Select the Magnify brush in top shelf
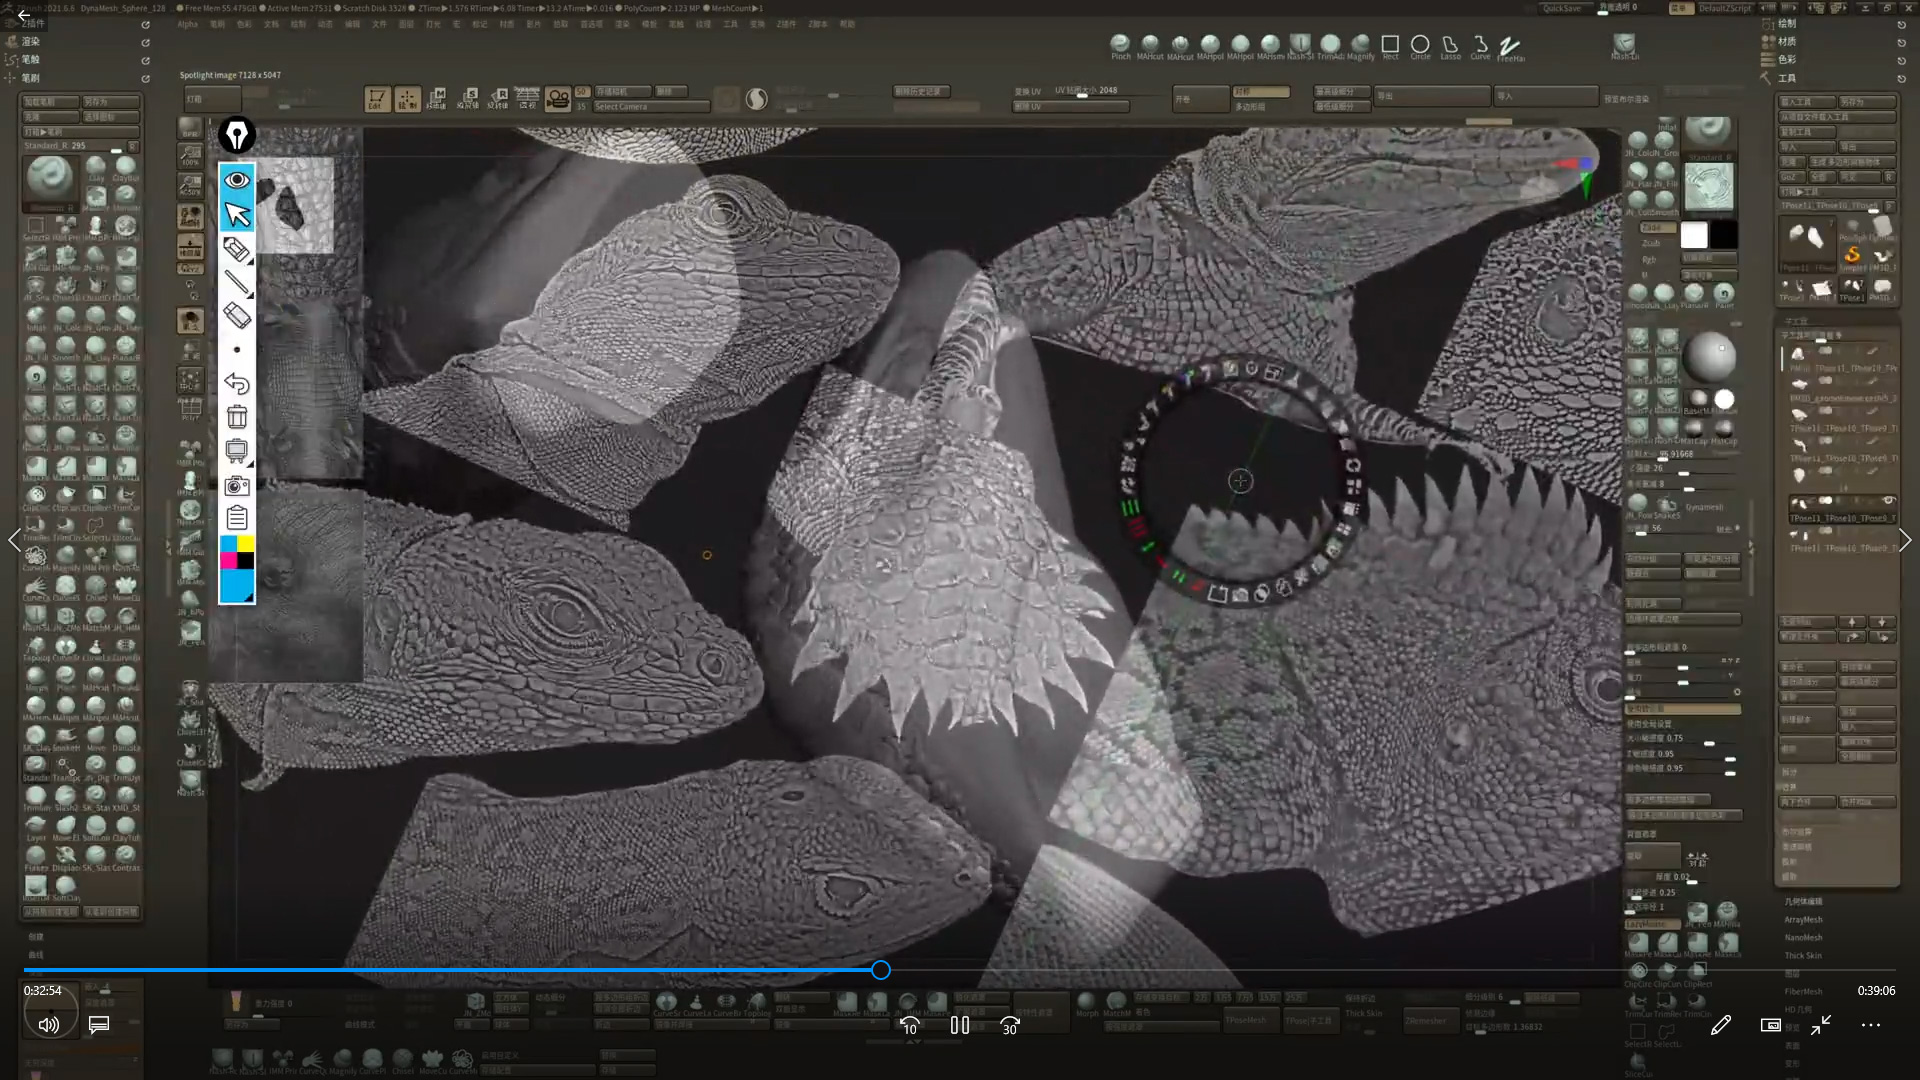 point(1360,47)
